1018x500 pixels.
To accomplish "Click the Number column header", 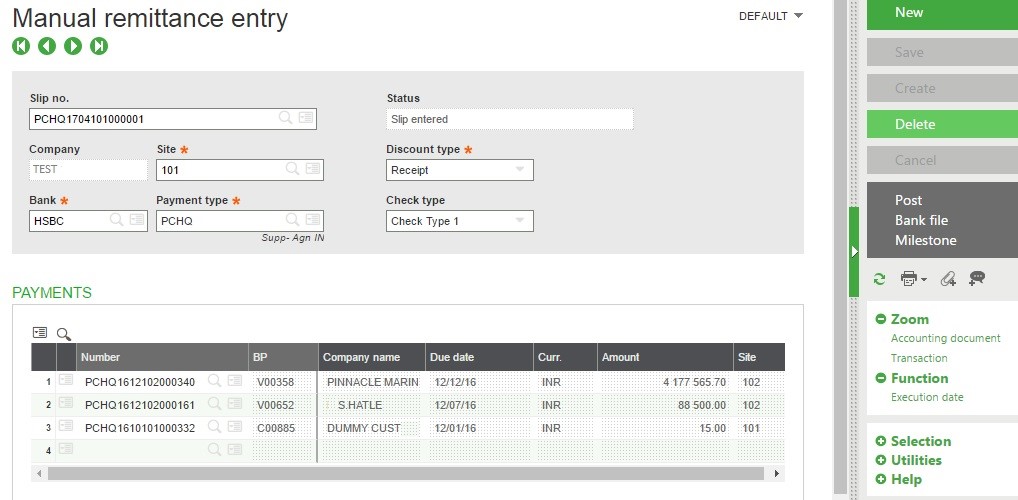I will [162, 357].
